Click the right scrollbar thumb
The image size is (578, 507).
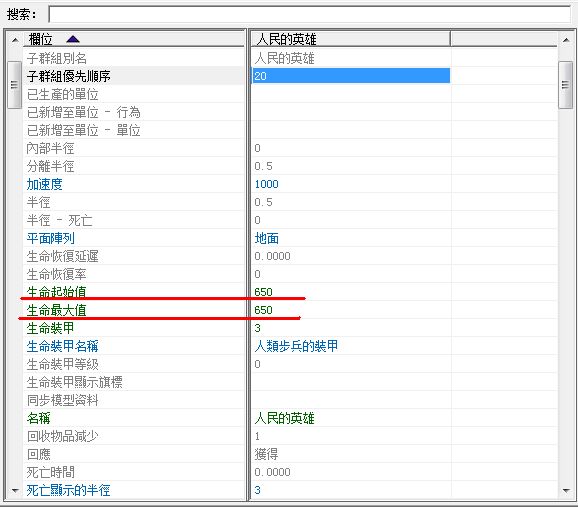(565, 85)
